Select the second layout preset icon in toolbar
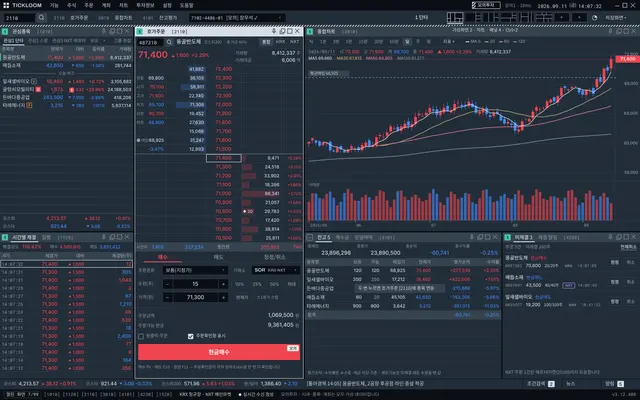Image resolution: width=640 pixels, height=400 pixels. 471,18
